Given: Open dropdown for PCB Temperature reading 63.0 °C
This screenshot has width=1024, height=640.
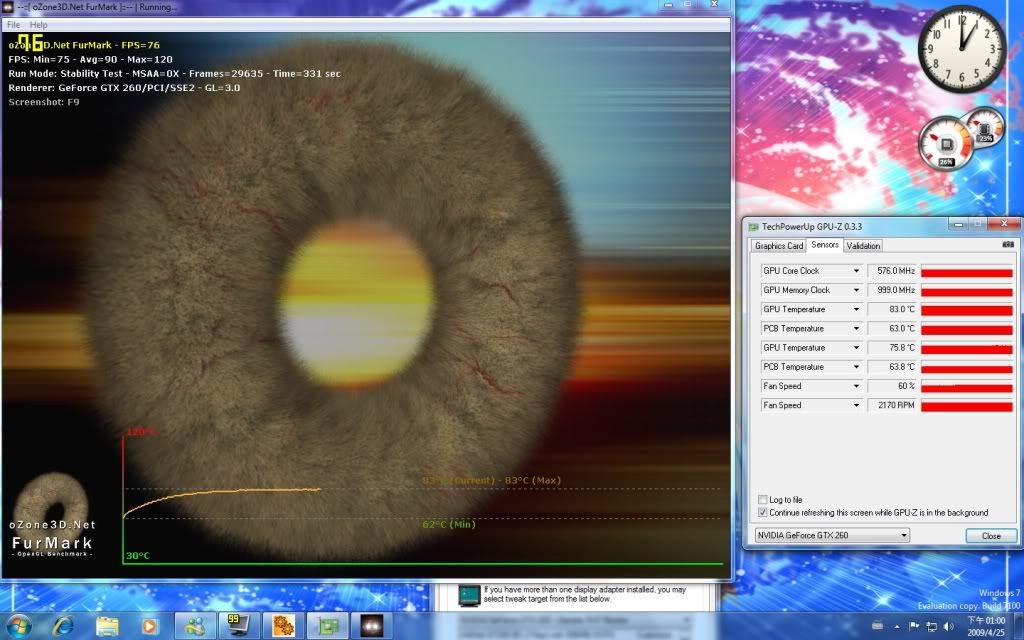Looking at the screenshot, I should [x=856, y=328].
